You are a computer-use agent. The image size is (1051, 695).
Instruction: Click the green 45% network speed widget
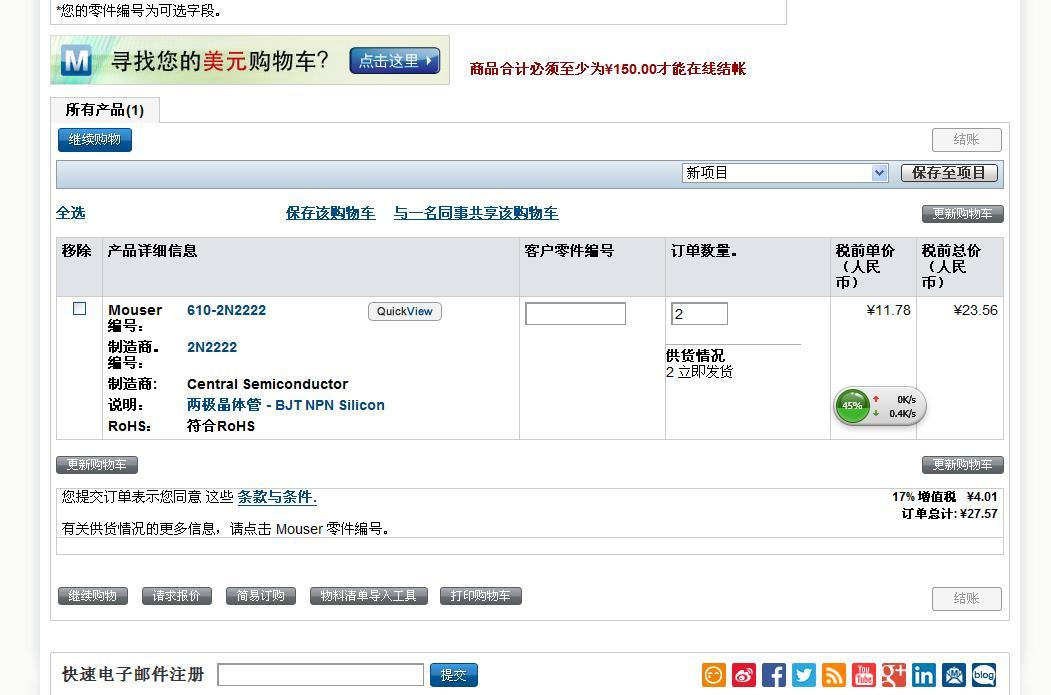pos(880,406)
